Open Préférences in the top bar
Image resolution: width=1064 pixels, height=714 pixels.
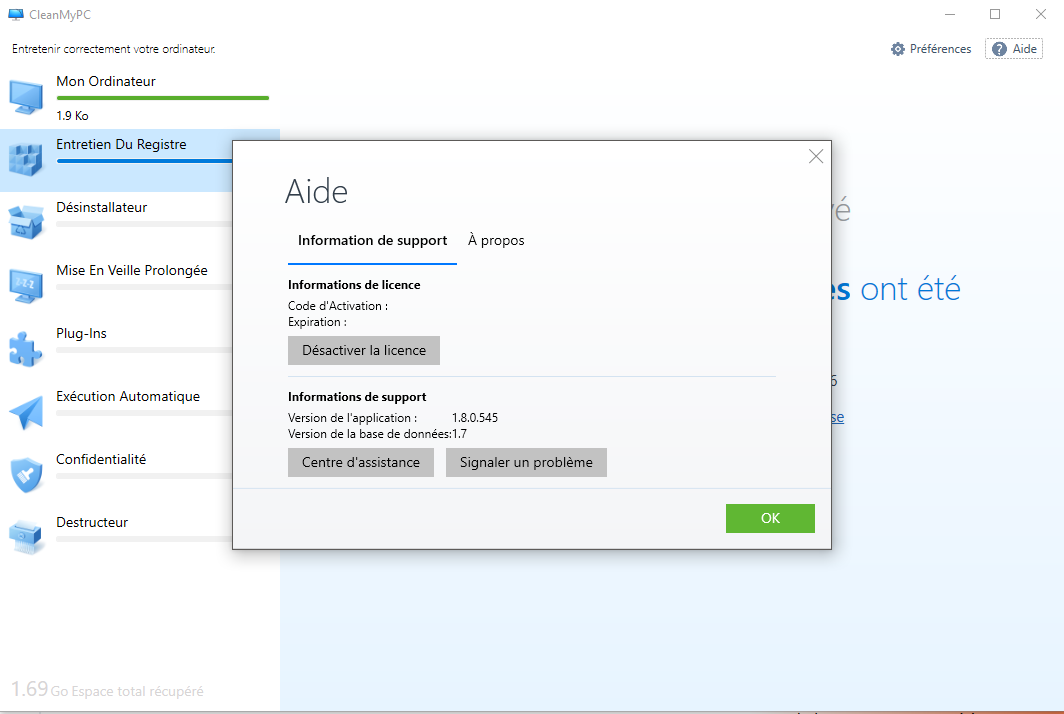click(x=931, y=49)
